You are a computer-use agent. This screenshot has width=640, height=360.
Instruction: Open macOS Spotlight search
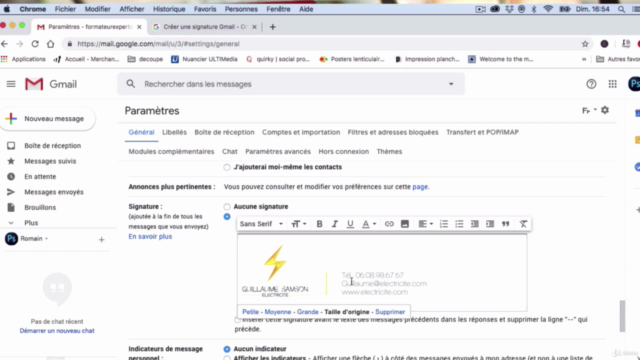tap(621, 9)
